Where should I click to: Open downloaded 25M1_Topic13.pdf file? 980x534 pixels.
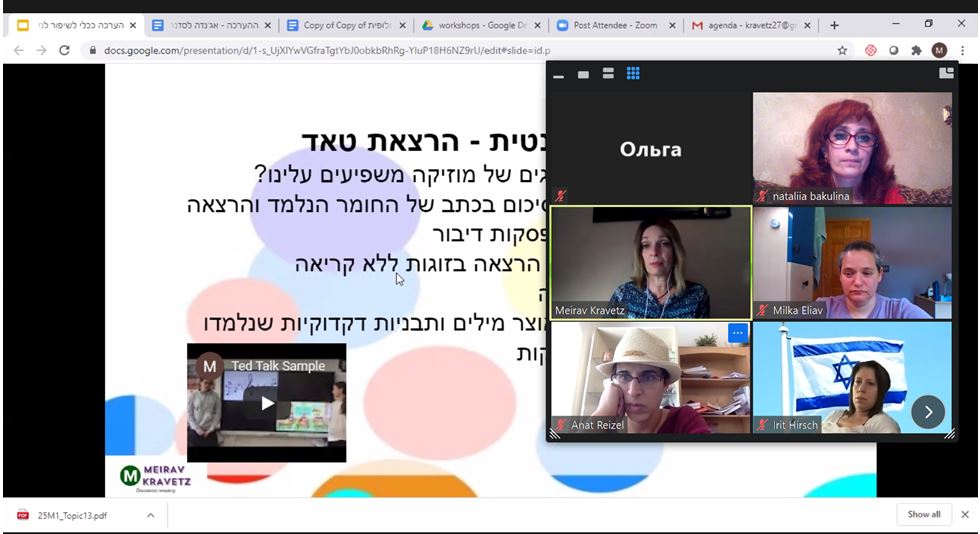point(72,516)
